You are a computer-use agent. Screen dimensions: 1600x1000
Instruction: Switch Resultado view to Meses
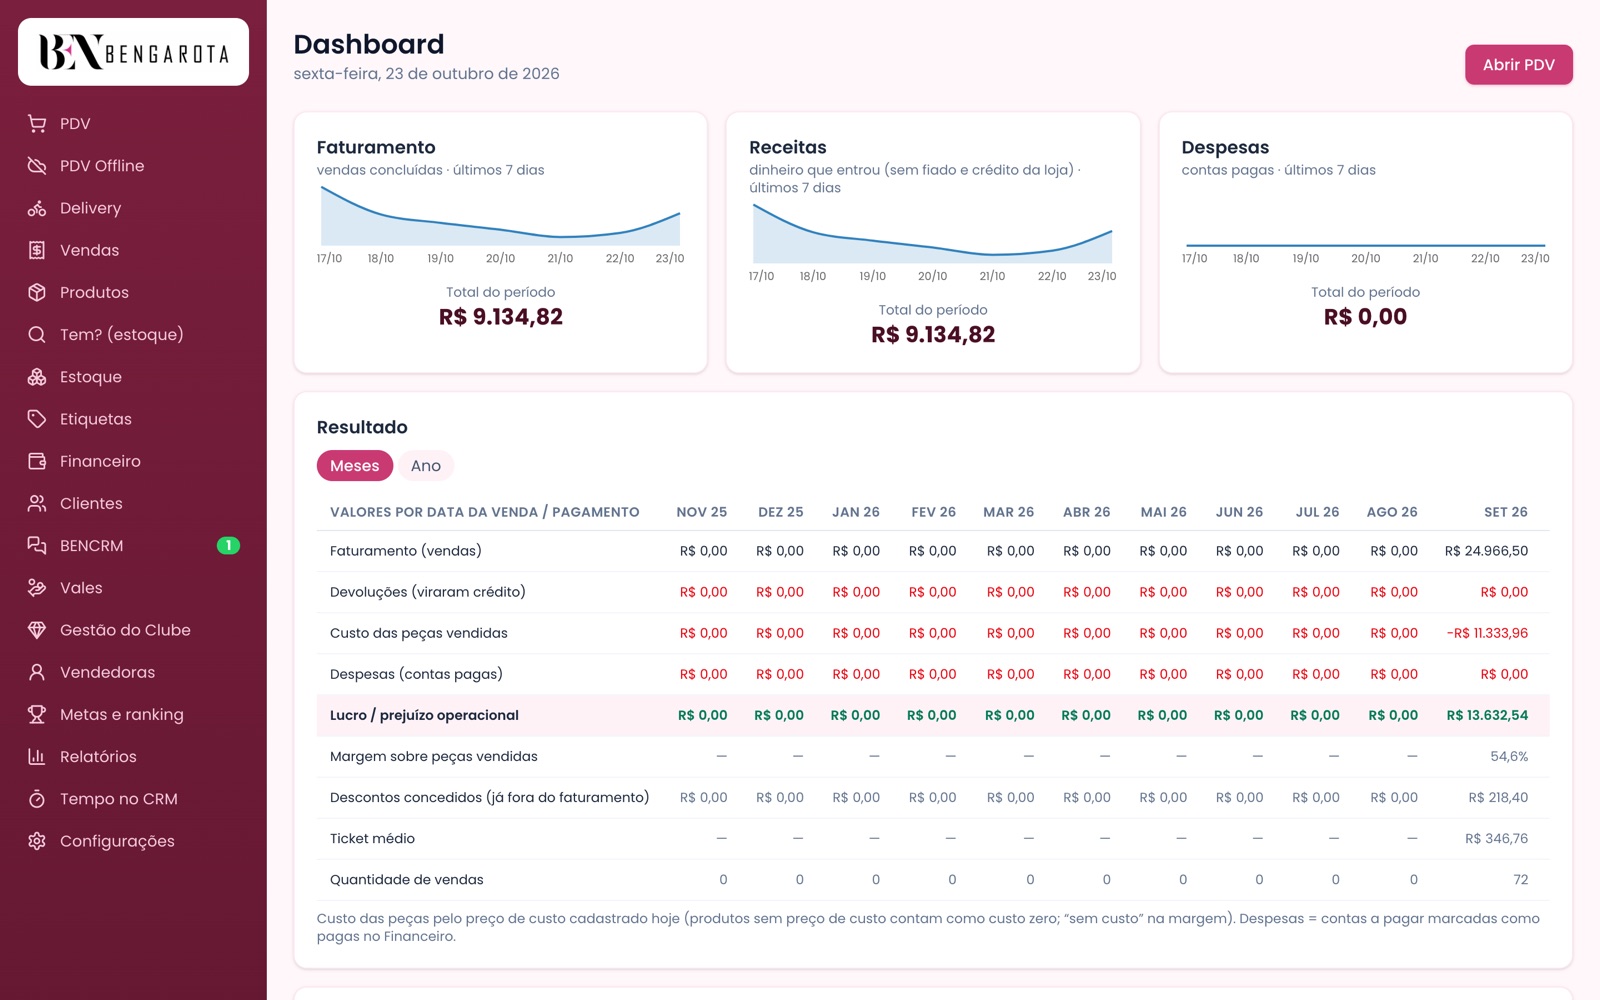(355, 466)
